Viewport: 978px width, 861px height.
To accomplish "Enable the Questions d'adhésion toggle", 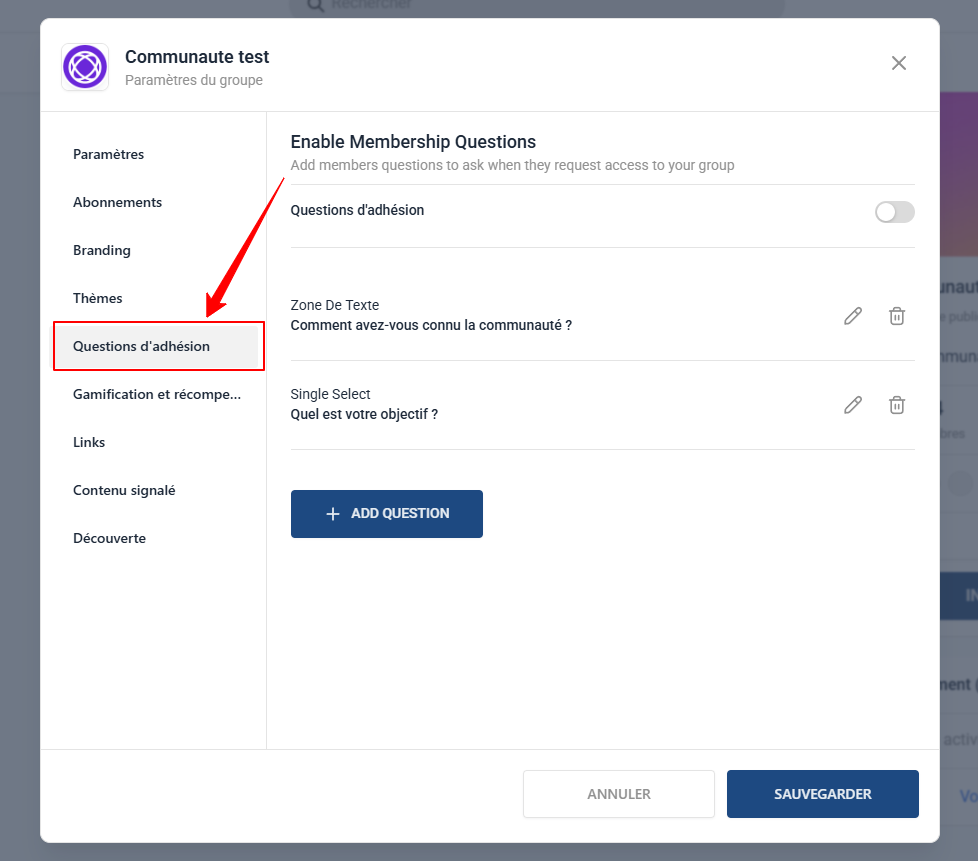I will tap(894, 212).
